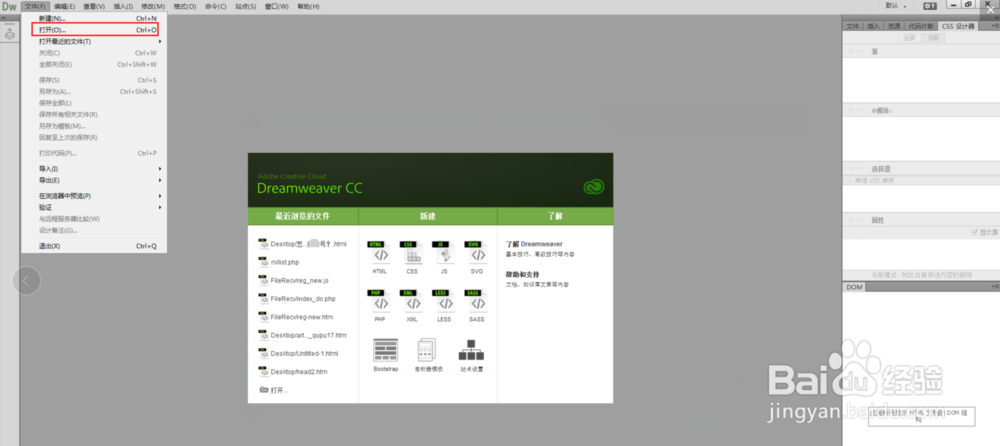Create a new PHP file icon

pos(380,302)
